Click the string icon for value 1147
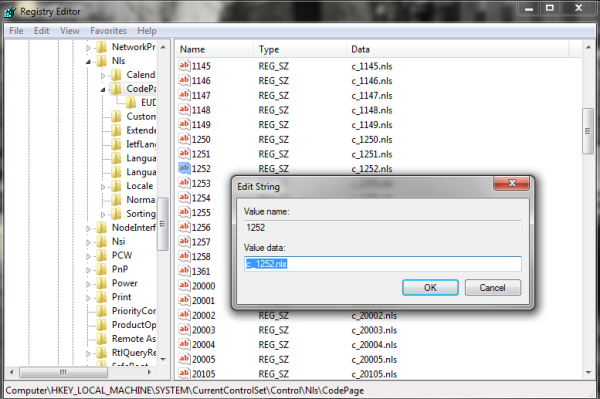 point(184,95)
